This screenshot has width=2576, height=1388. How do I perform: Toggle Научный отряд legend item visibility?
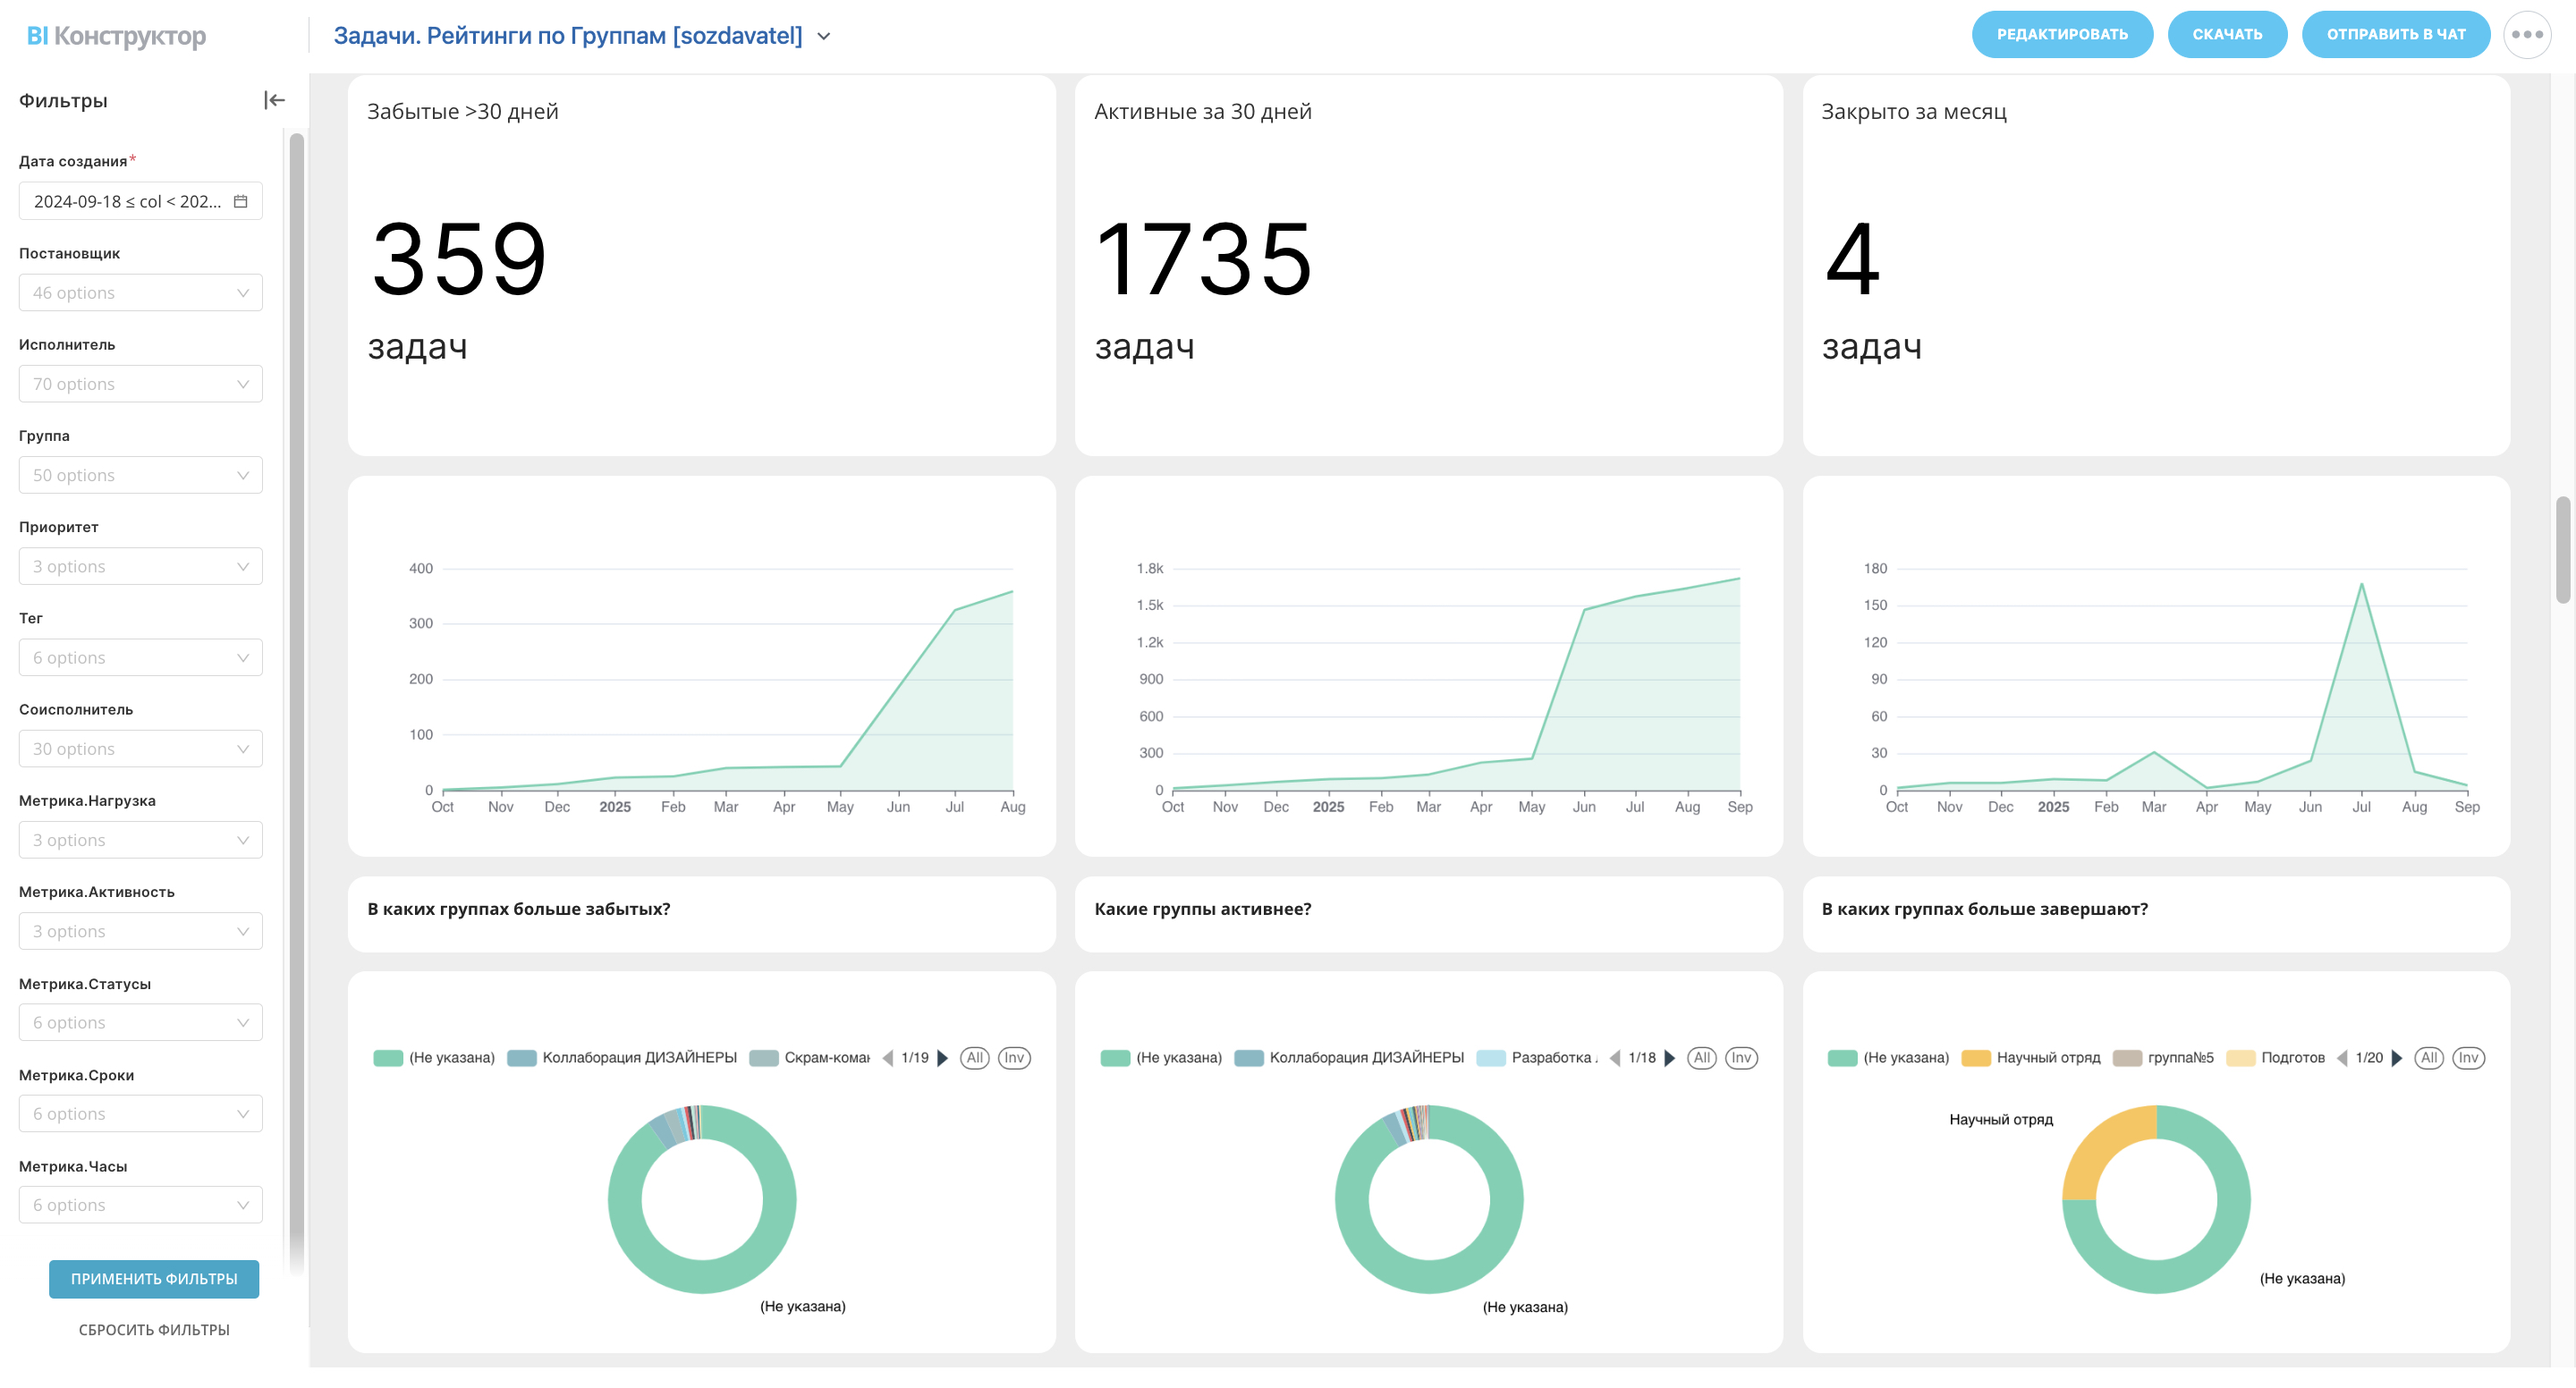click(x=2032, y=1058)
